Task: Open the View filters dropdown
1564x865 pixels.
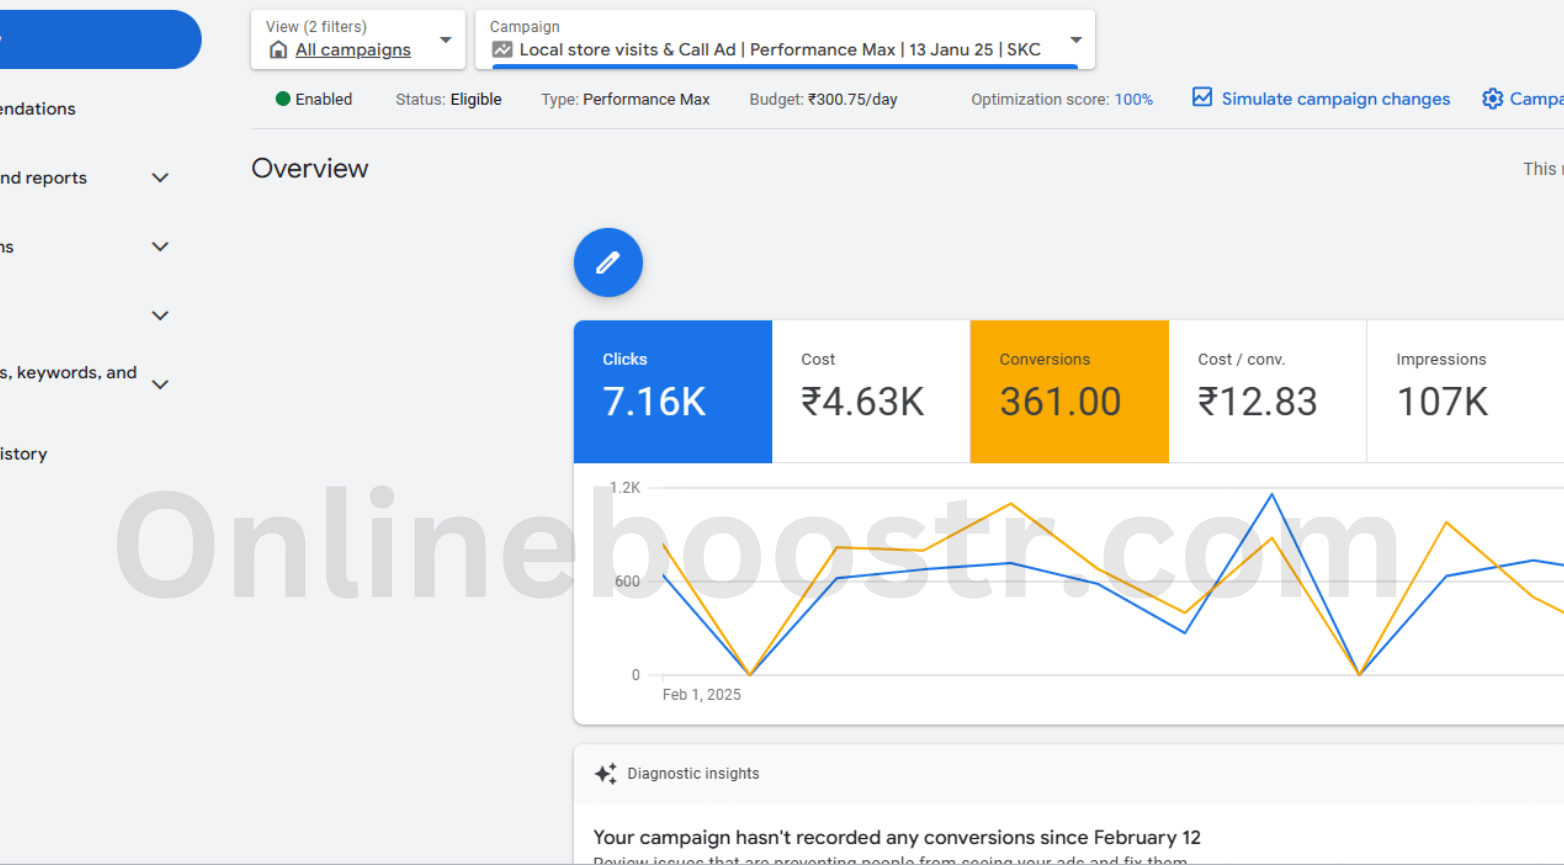Action: point(444,40)
